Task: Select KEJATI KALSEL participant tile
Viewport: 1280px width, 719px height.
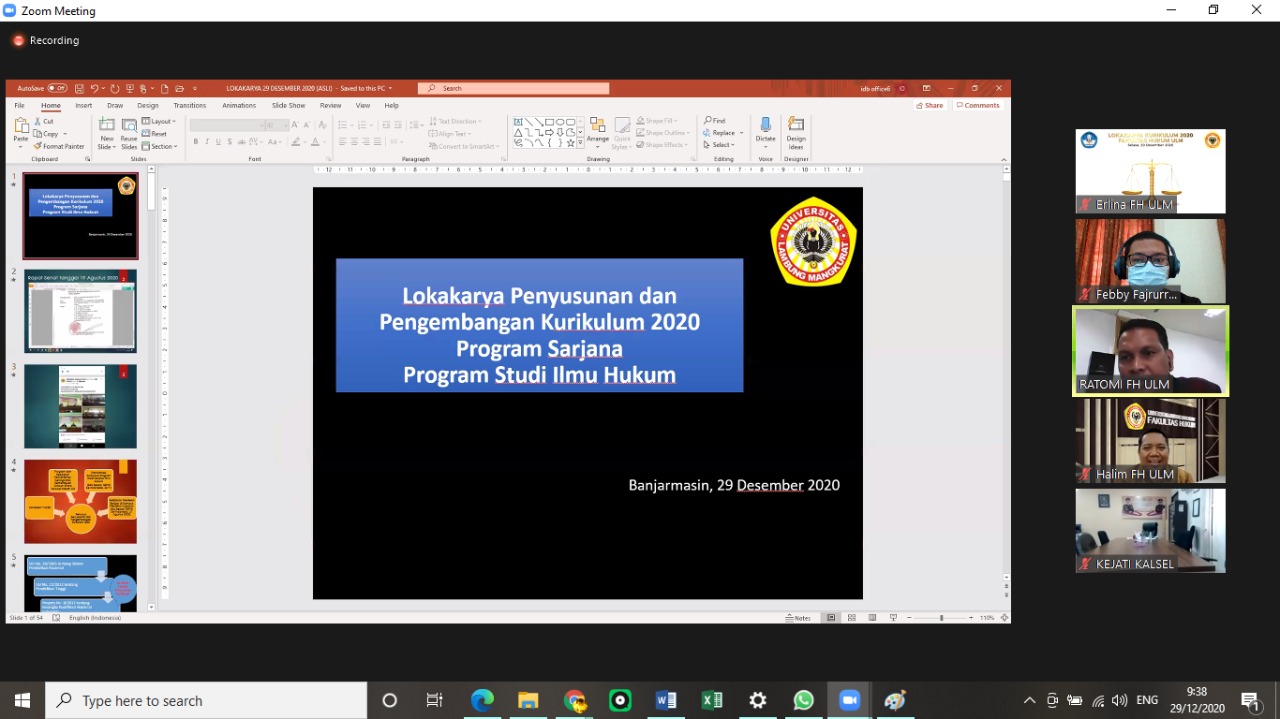Action: tap(1150, 530)
